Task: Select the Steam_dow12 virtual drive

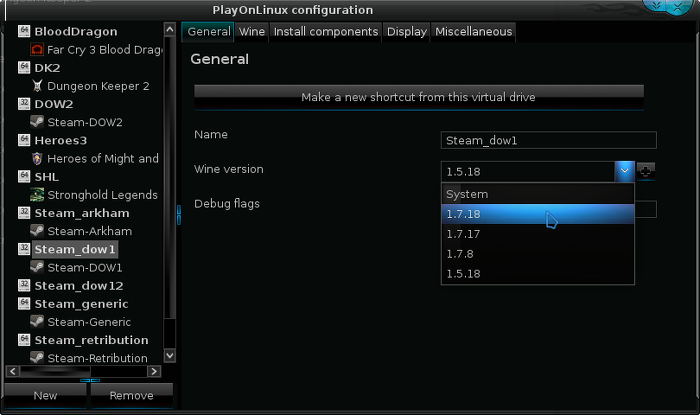Action: [x=79, y=286]
